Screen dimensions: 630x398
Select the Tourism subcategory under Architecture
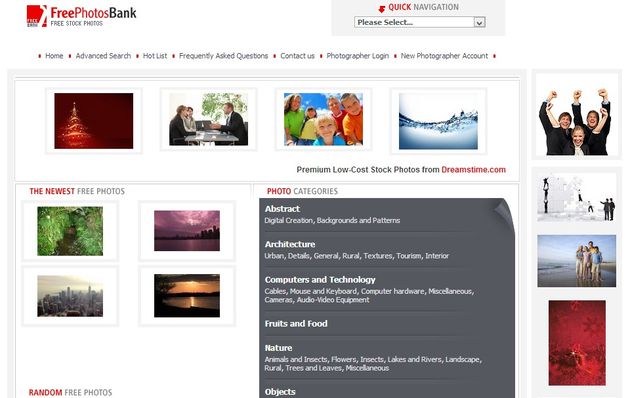(x=409, y=256)
